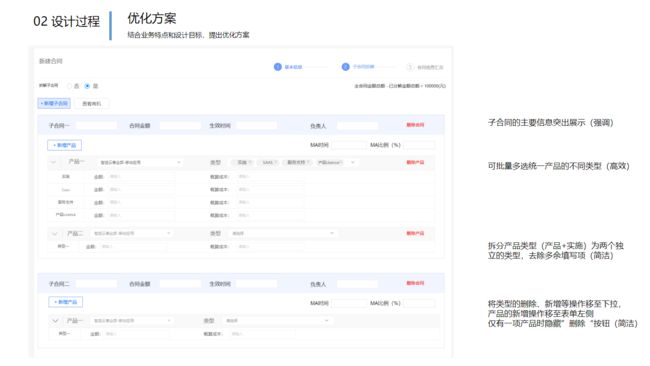650x366 pixels.
Task: Collapse the 产品二 chevron
Action: (54, 234)
